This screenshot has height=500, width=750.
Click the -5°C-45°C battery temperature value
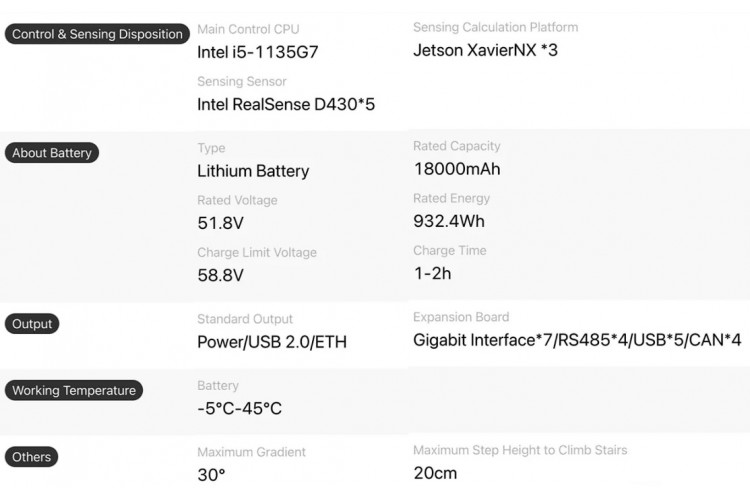(x=240, y=408)
